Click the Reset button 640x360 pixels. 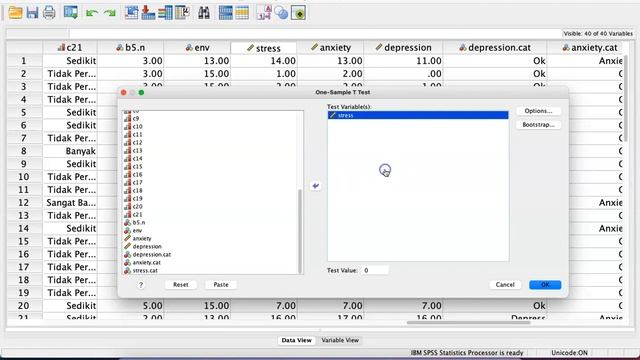(x=180, y=284)
